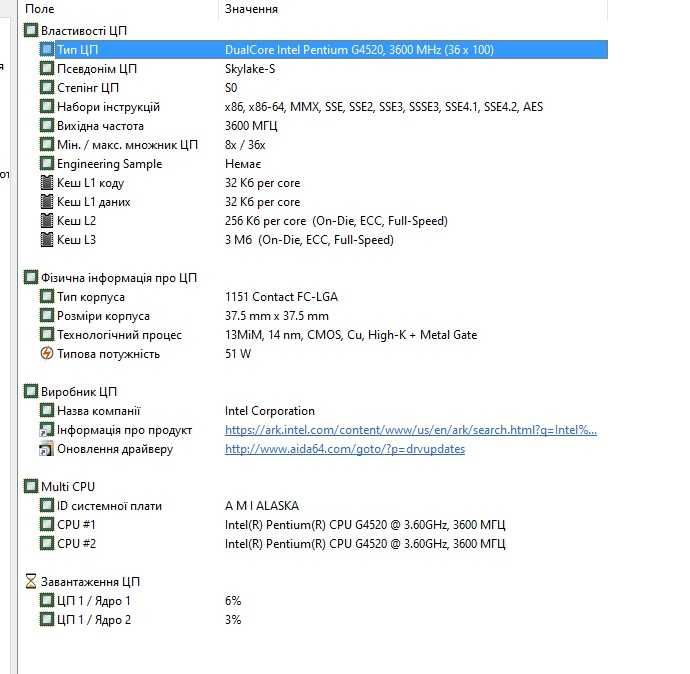Click the icon next to Multi CPU
This screenshot has width=690, height=674.
point(31,487)
